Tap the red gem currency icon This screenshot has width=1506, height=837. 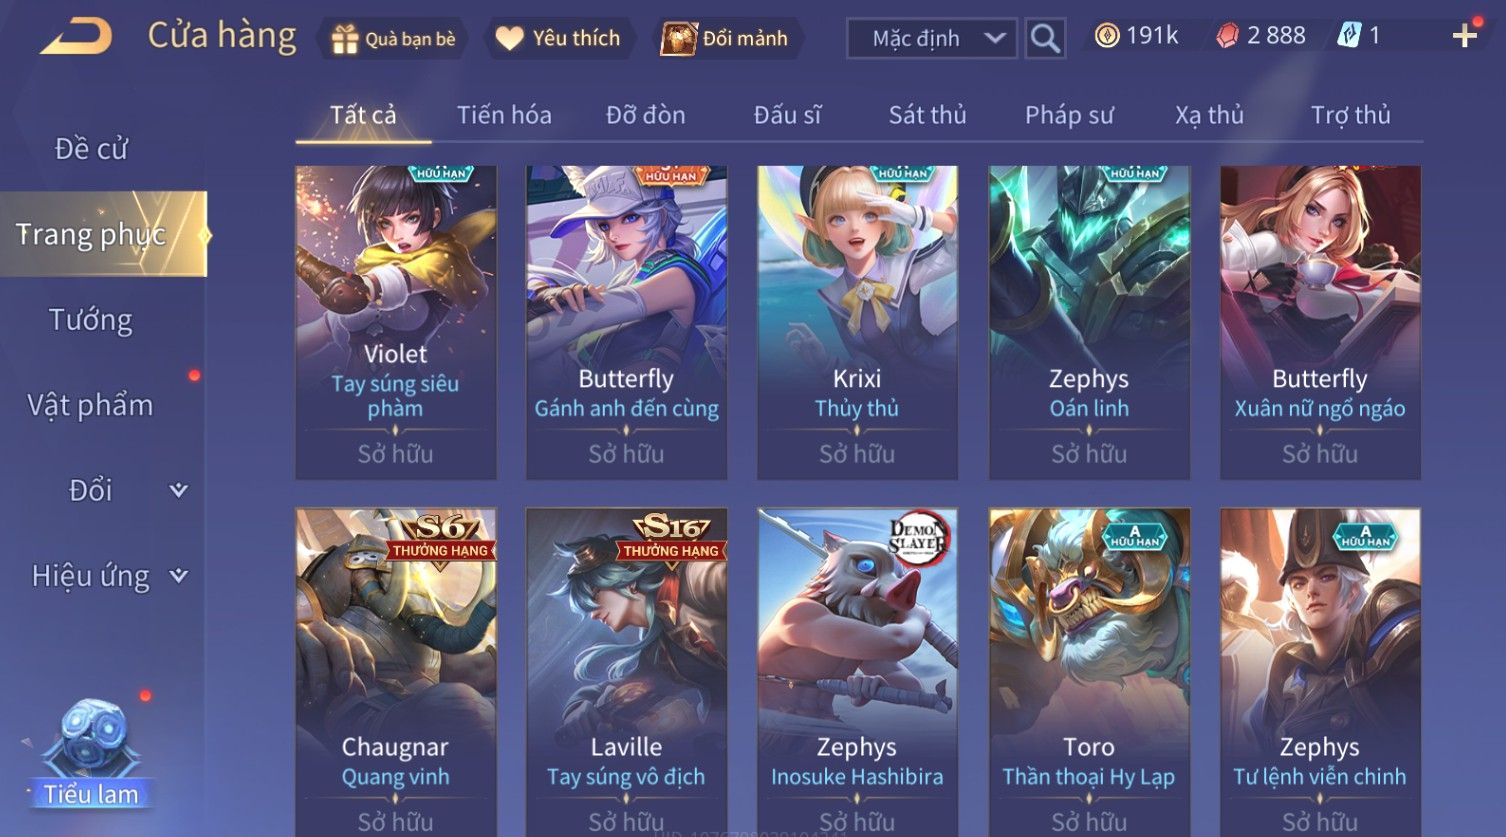(x=1227, y=36)
